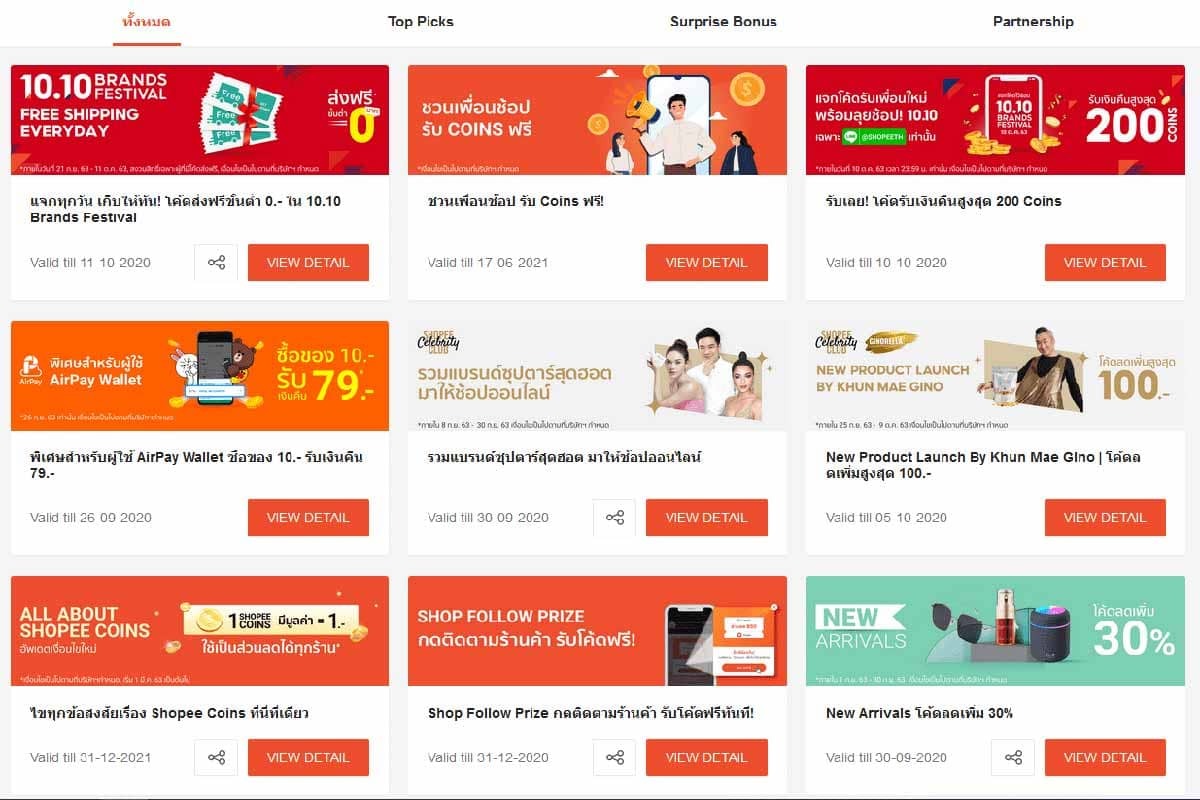Open the Shopee Celebrity Club Khun Mae Gino banner
Image resolution: width=1200 pixels, height=800 pixels.
[995, 376]
